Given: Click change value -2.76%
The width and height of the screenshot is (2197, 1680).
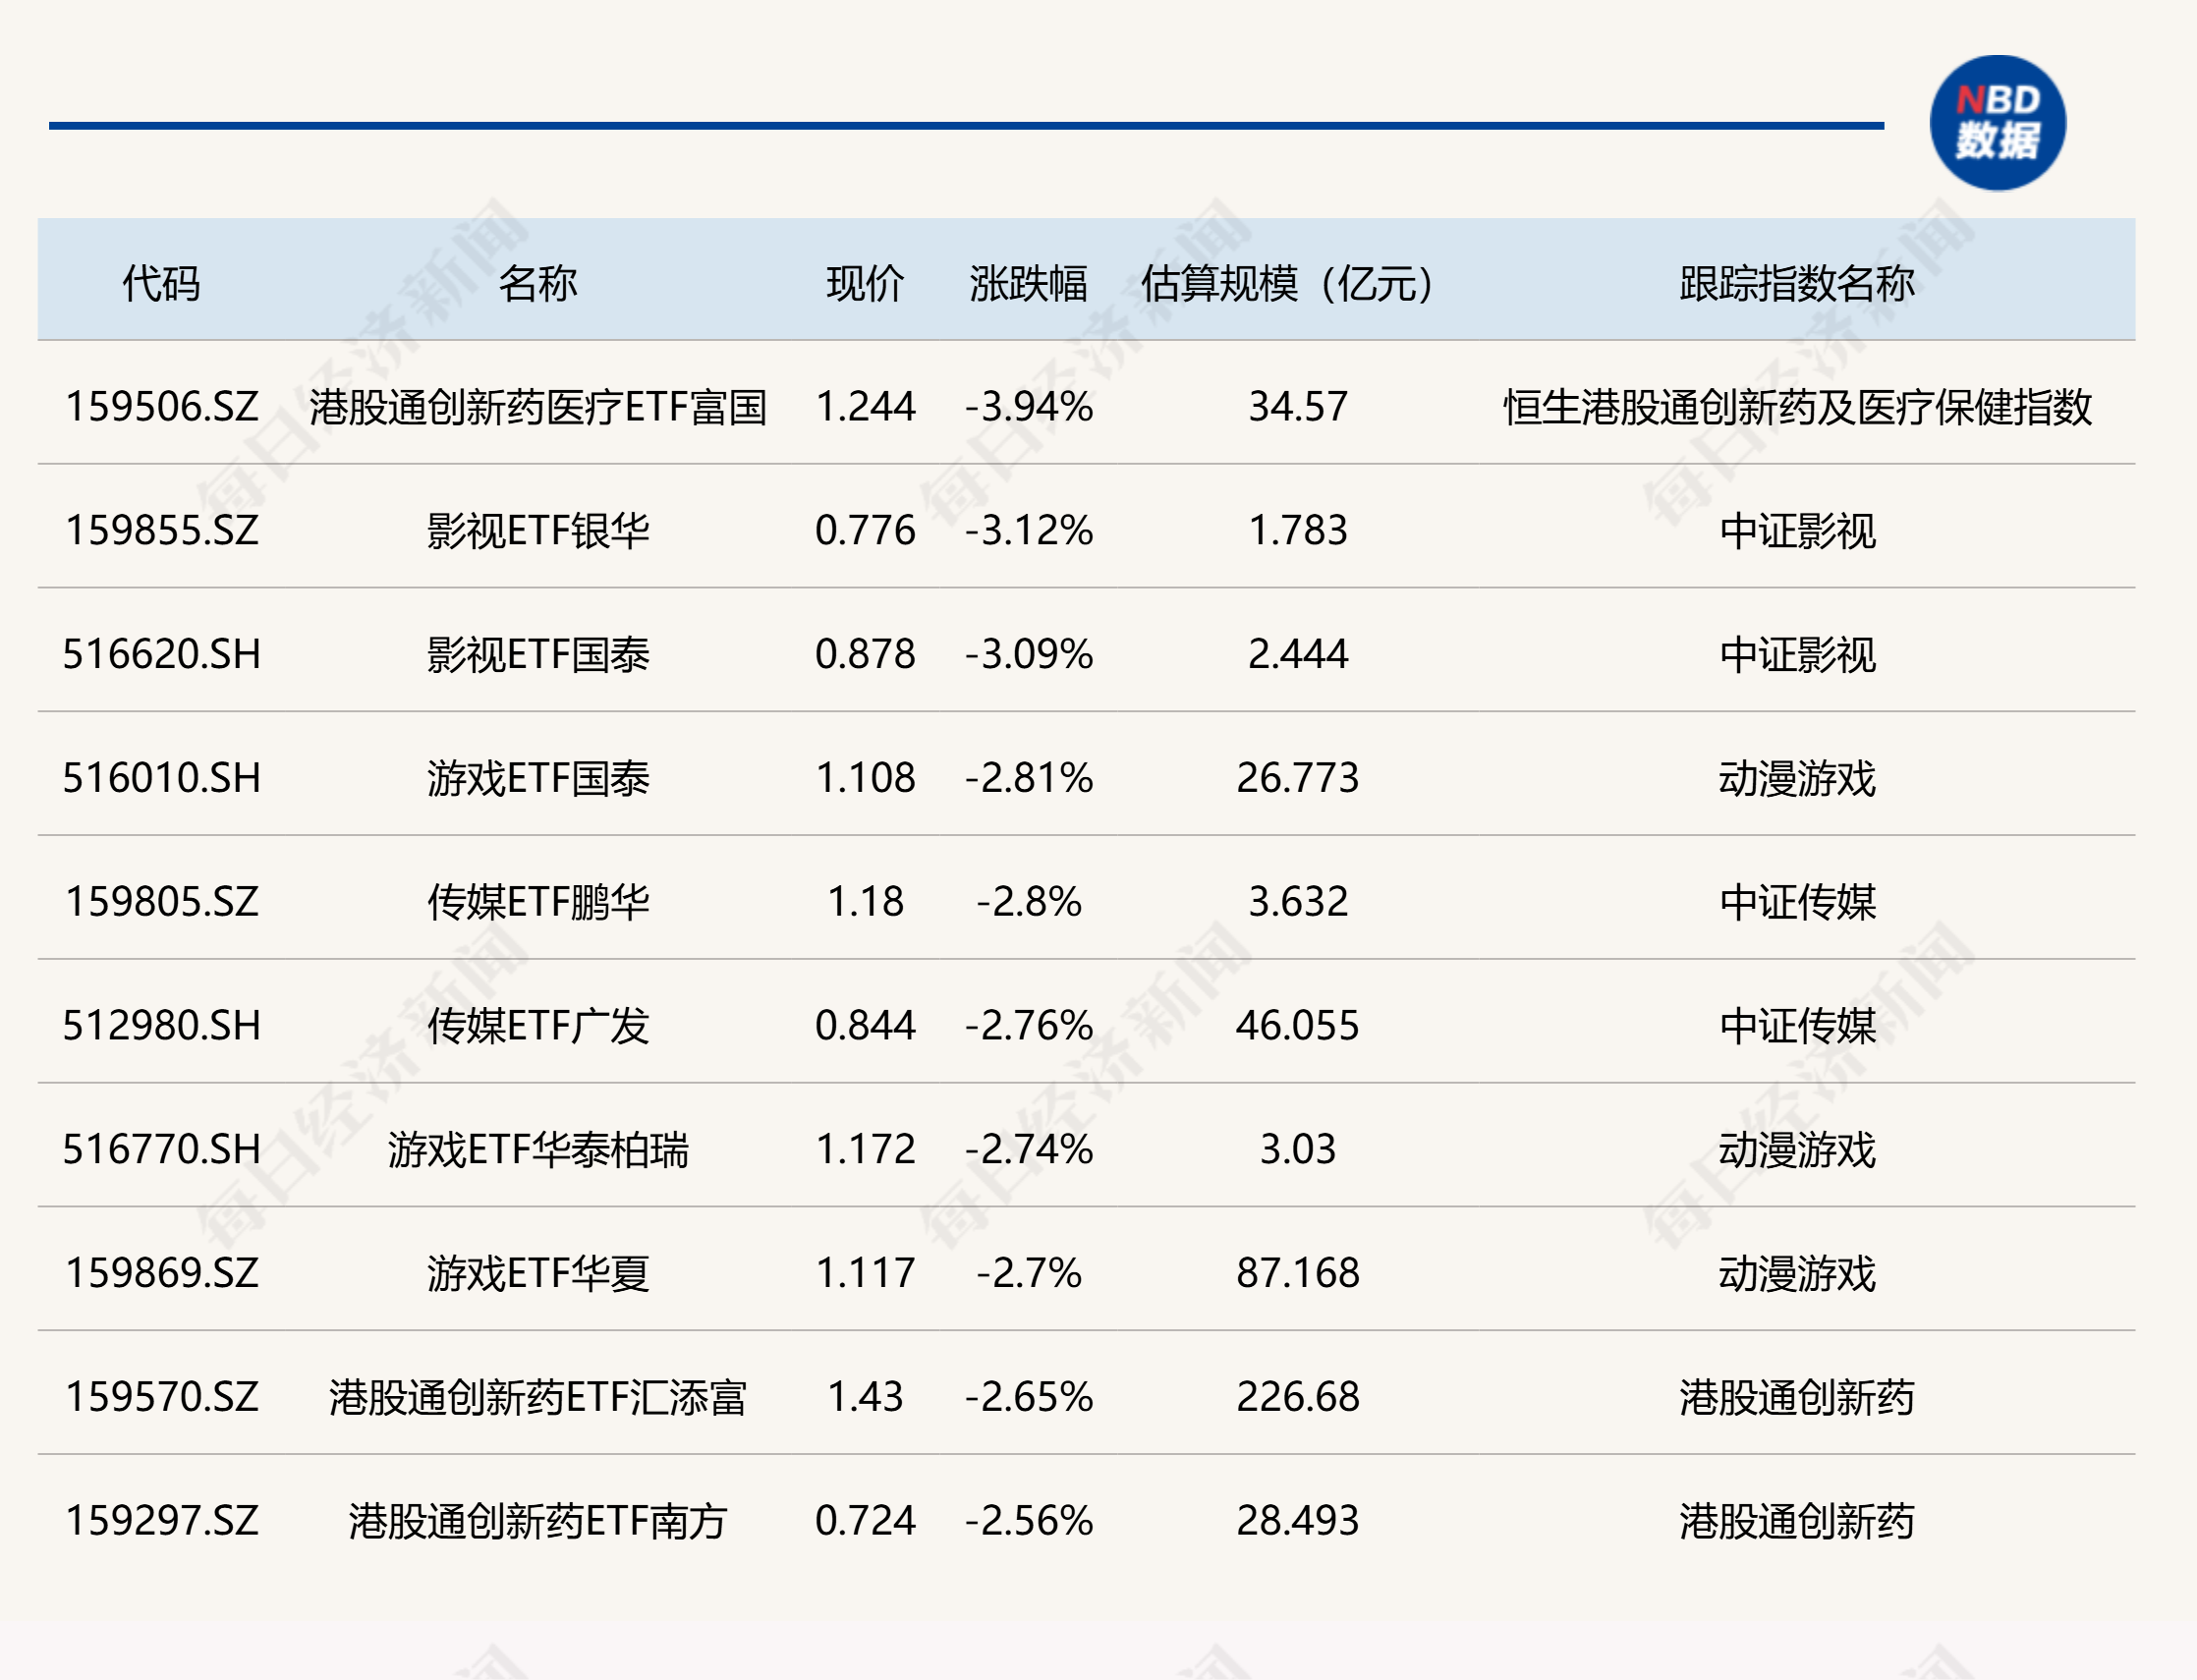Looking at the screenshot, I should coord(1028,1027).
